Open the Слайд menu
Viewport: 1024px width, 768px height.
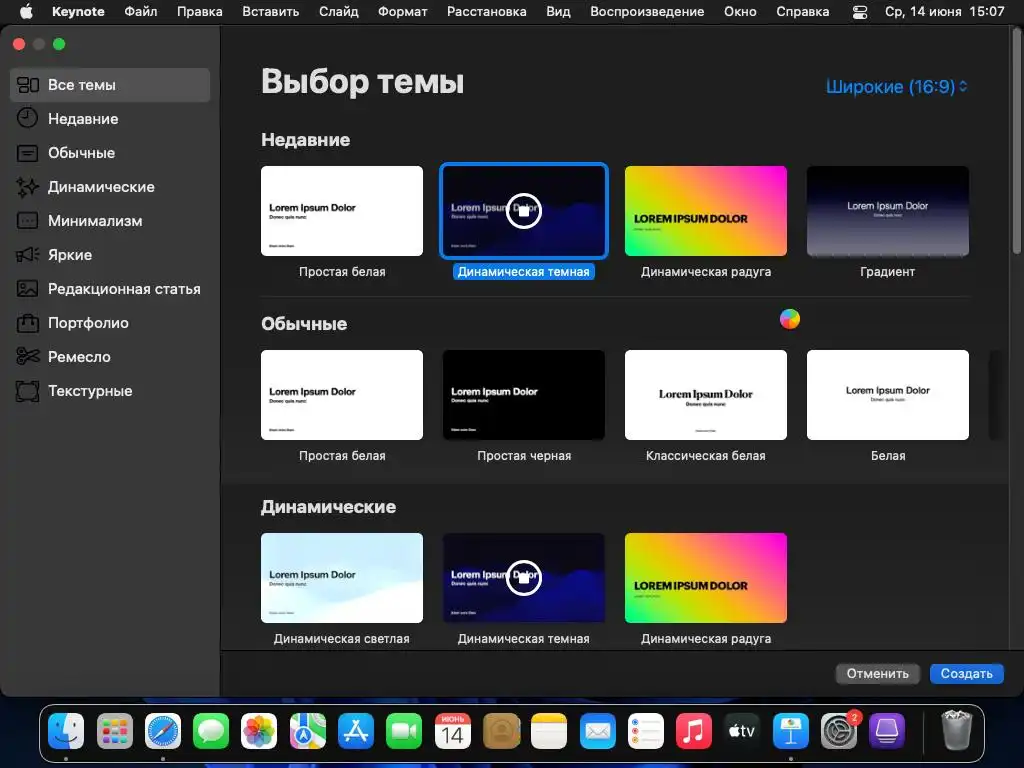click(x=338, y=11)
